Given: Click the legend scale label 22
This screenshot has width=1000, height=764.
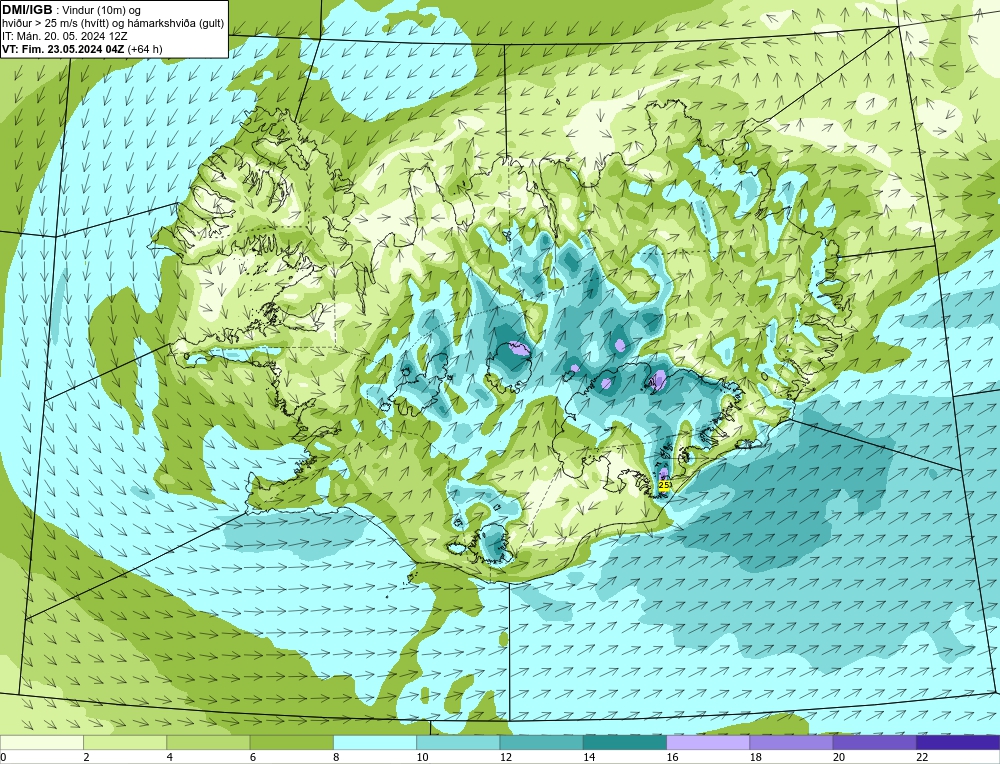Looking at the screenshot, I should click(922, 757).
